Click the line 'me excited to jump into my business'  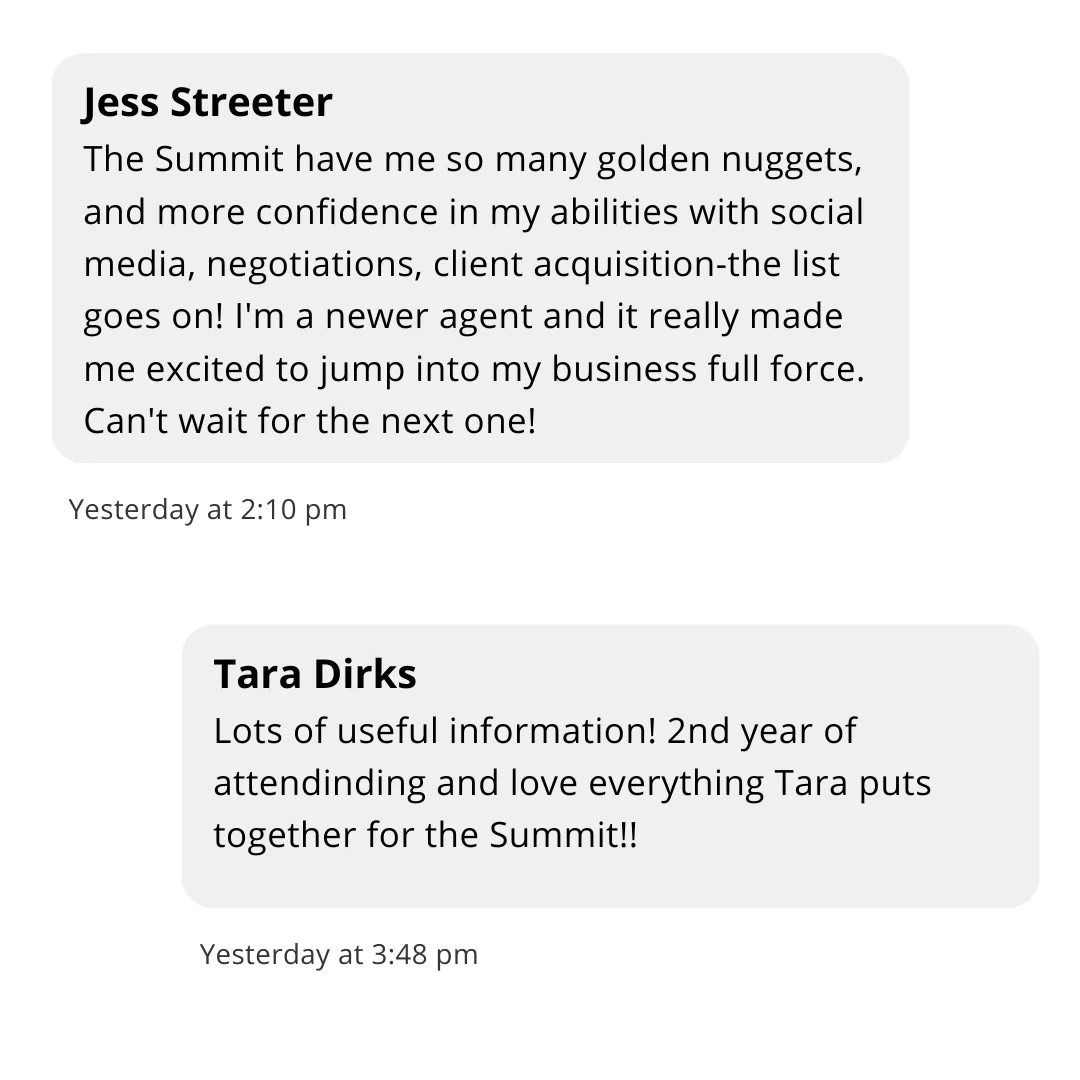point(474,369)
